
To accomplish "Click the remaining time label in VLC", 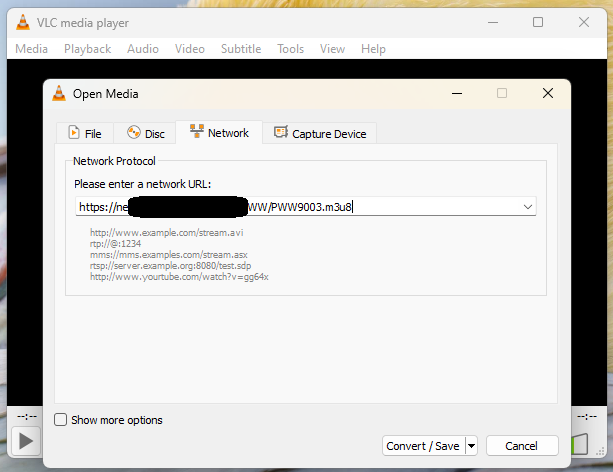I will click(587, 416).
